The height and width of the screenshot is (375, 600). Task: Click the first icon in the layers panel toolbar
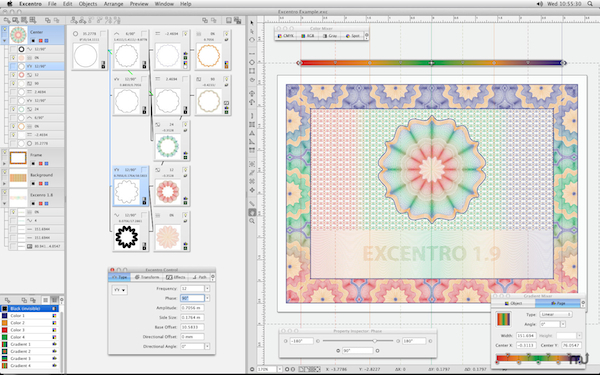(x=7, y=20)
